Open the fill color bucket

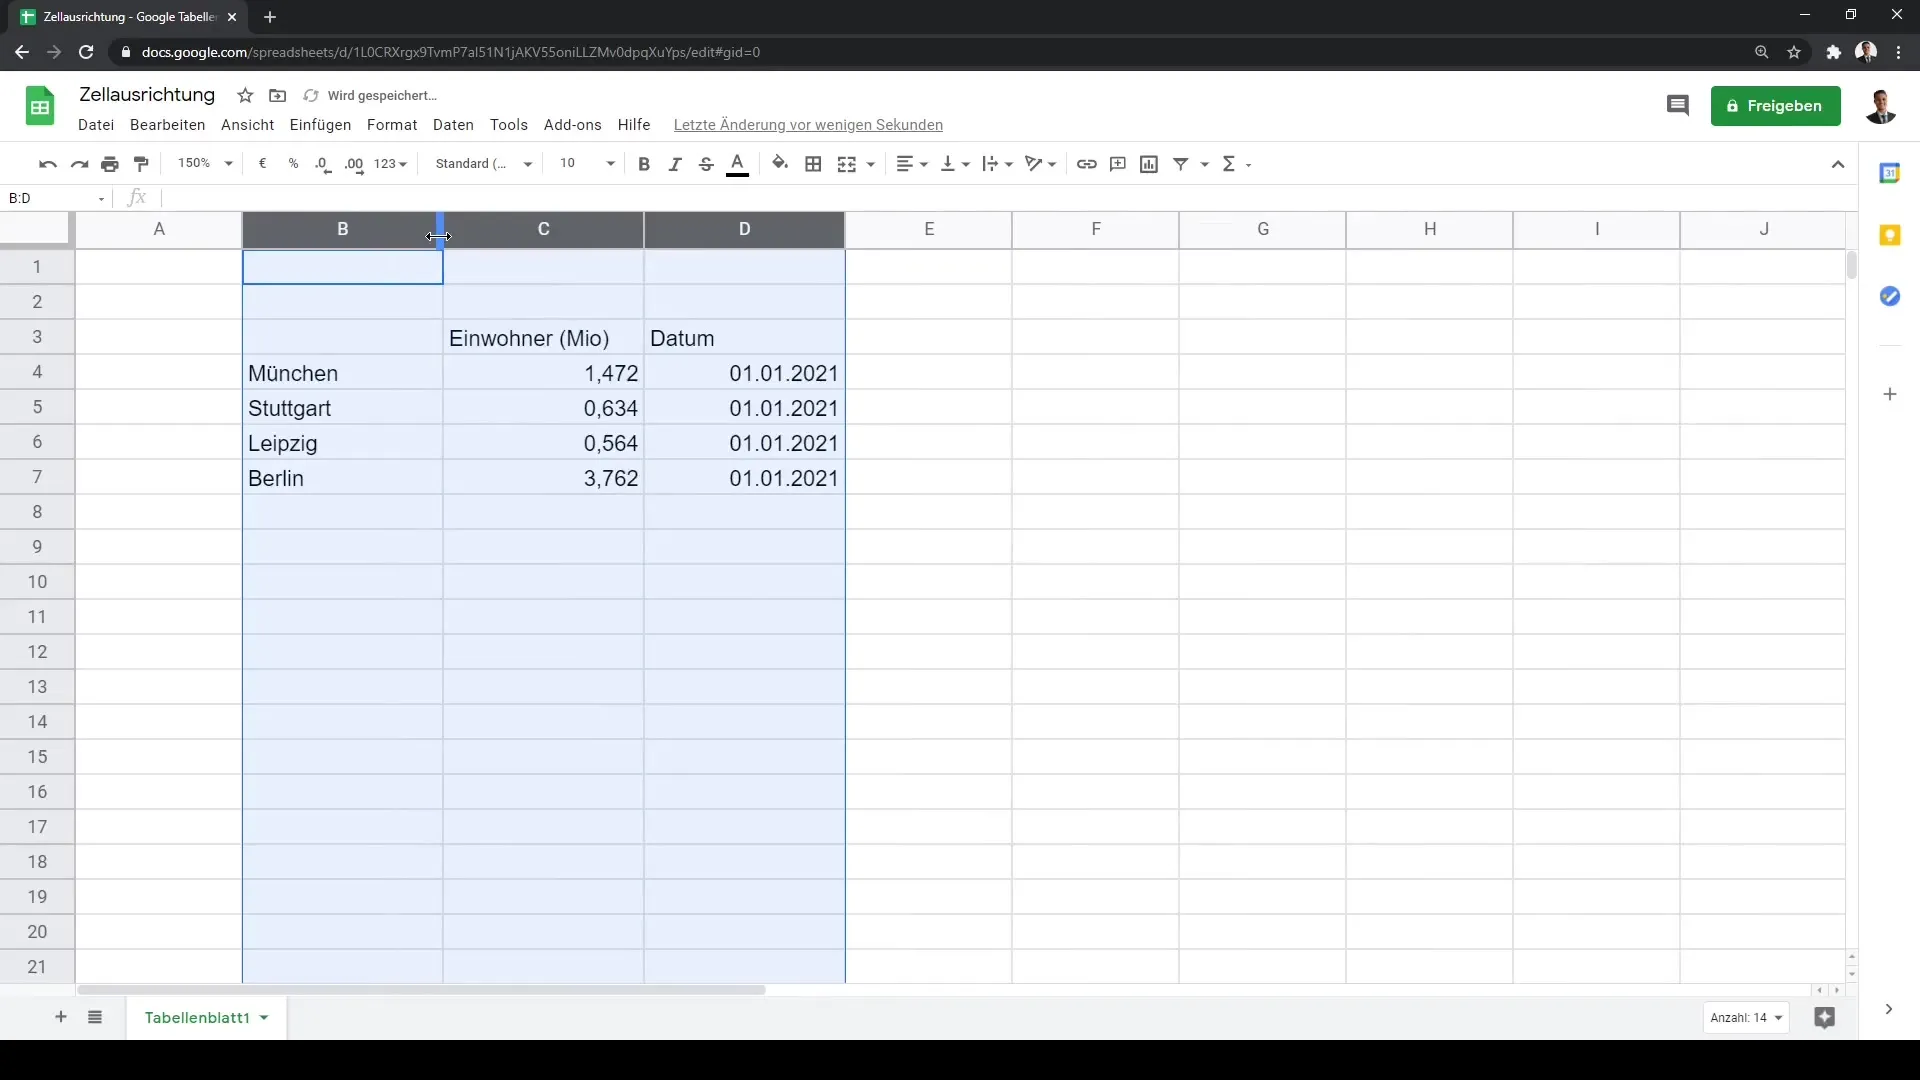tap(780, 164)
